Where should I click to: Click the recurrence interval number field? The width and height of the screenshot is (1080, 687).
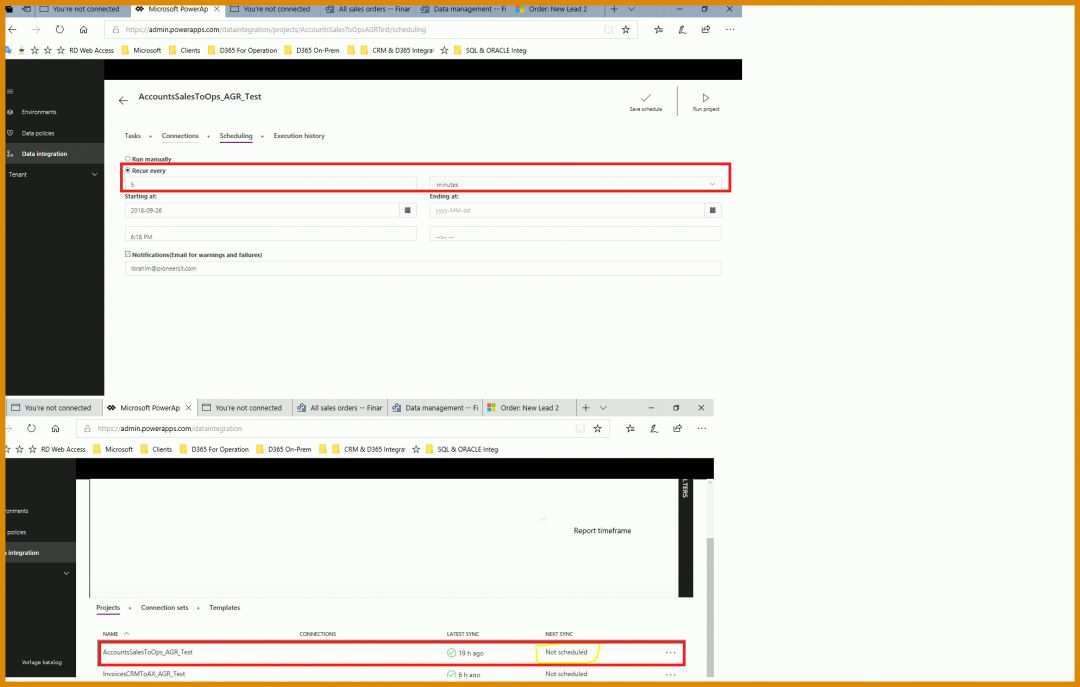pyautogui.click(x=271, y=185)
